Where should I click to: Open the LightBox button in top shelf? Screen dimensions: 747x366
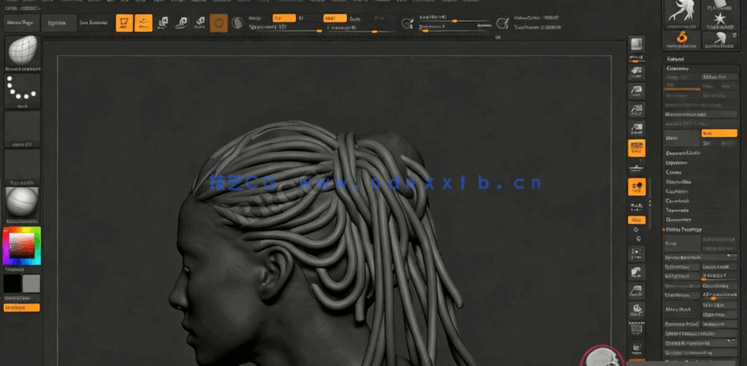click(59, 23)
